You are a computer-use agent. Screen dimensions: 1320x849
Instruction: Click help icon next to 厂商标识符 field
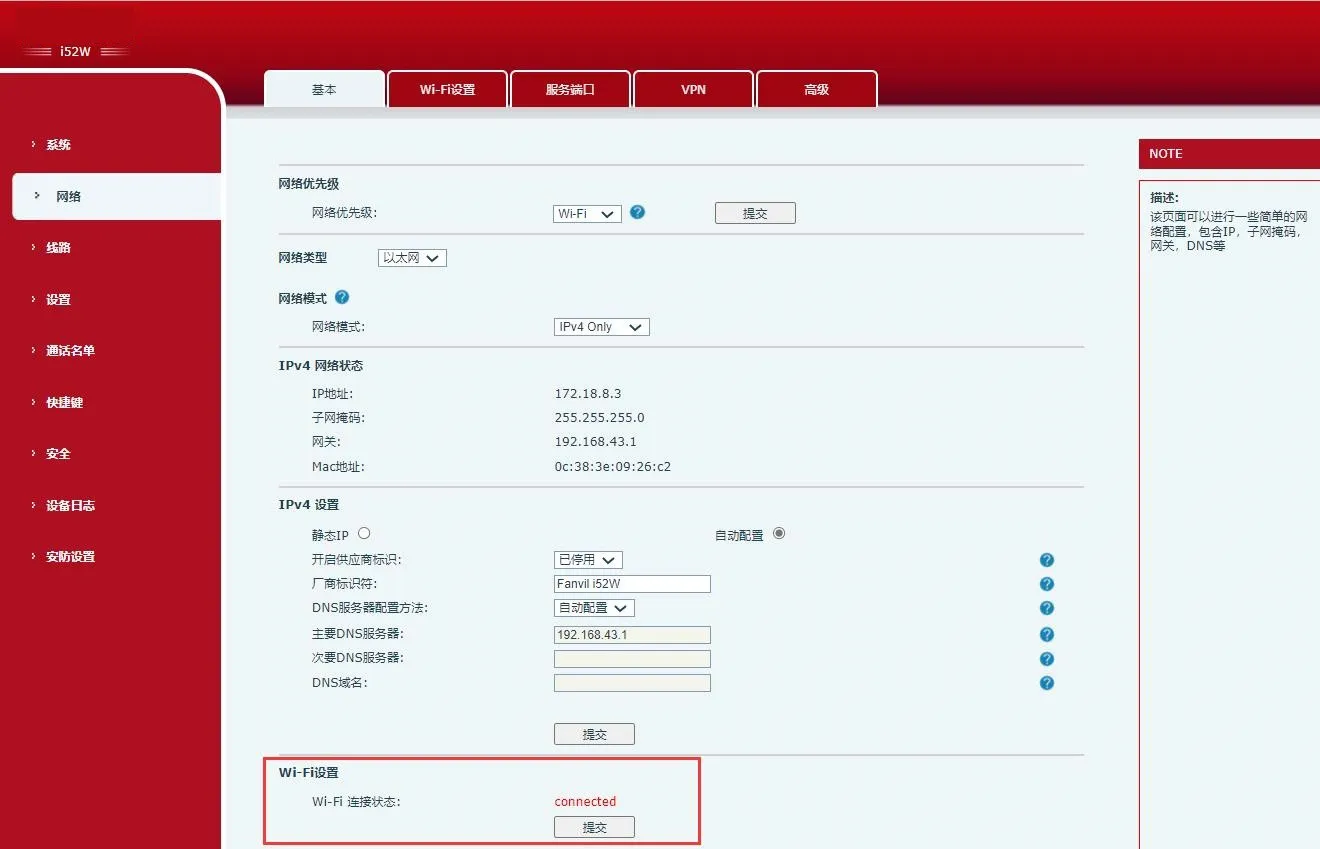1046,583
